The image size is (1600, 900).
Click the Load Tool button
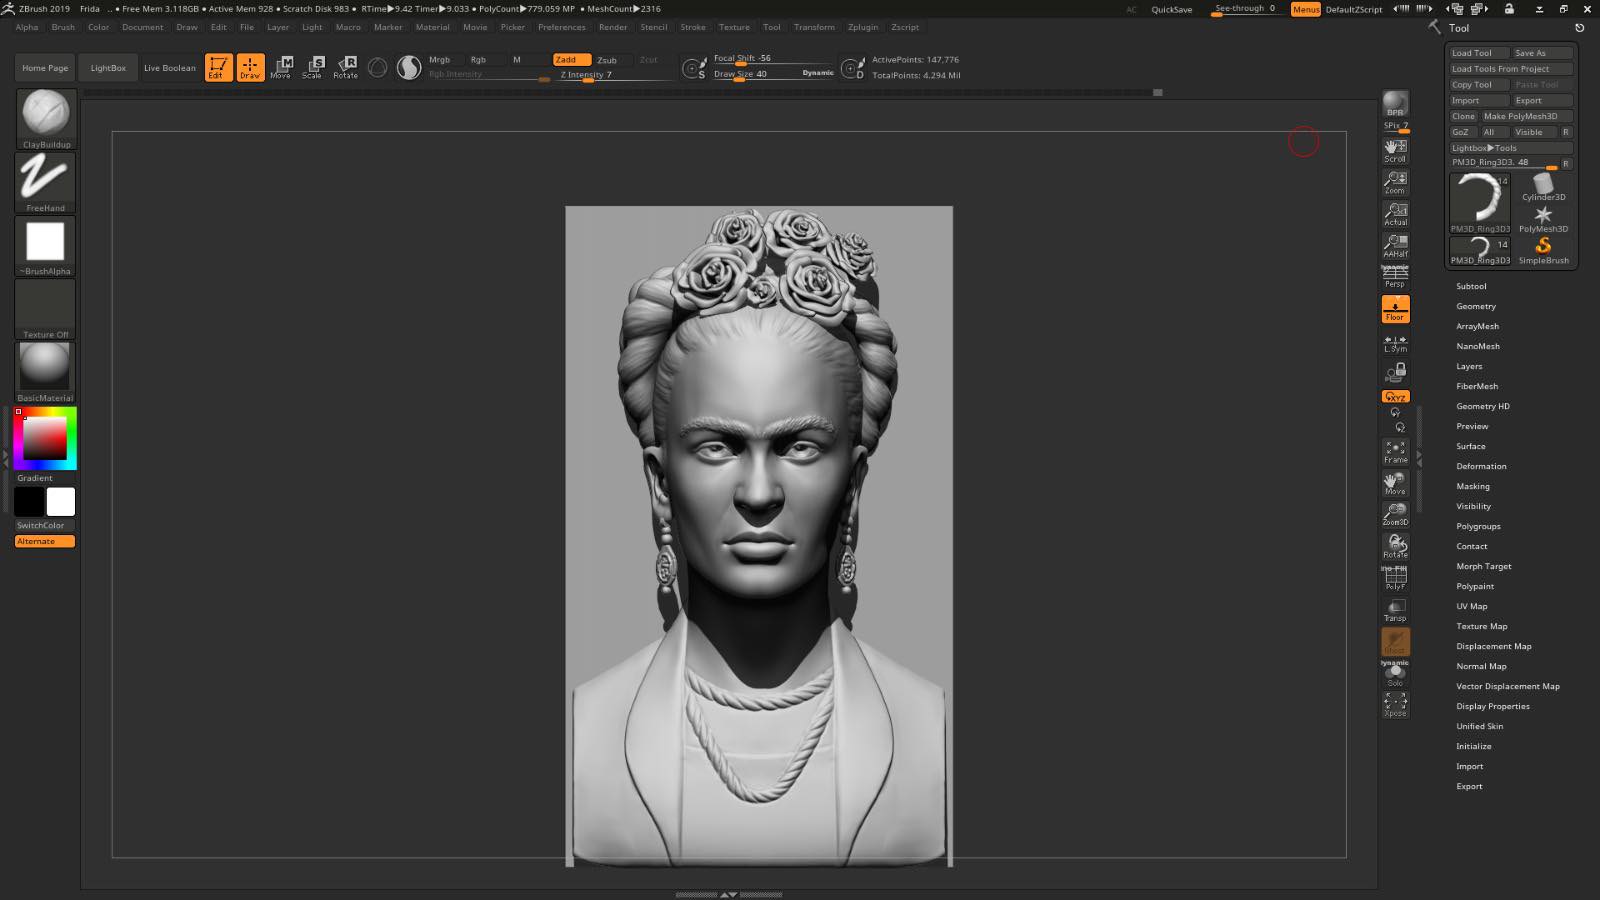pos(1478,53)
